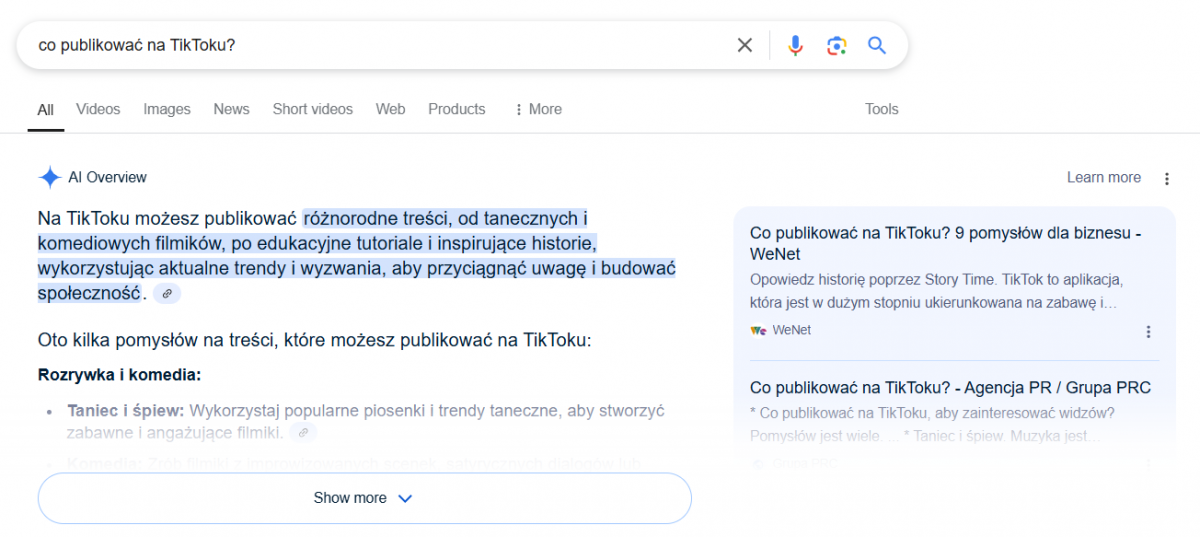Submit search with magnifying glass icon
The height and width of the screenshot is (537, 1200).
877,45
